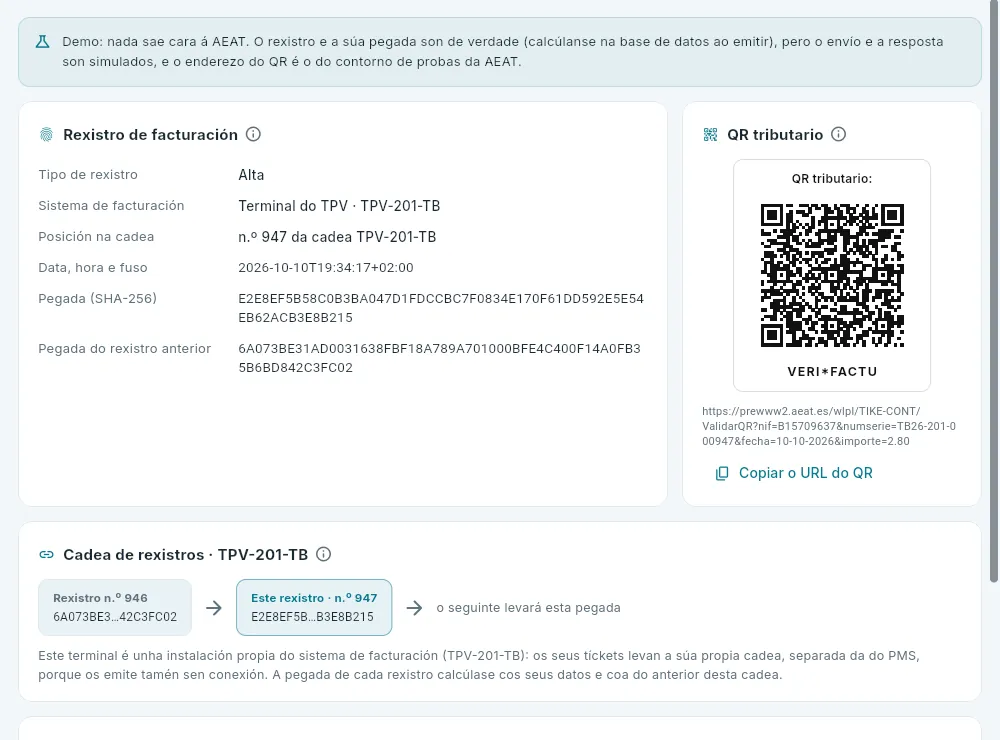Screen dimensions: 1000x740
Task: Click the prewww2.aeat.es validation URL text
Action: (x=828, y=426)
